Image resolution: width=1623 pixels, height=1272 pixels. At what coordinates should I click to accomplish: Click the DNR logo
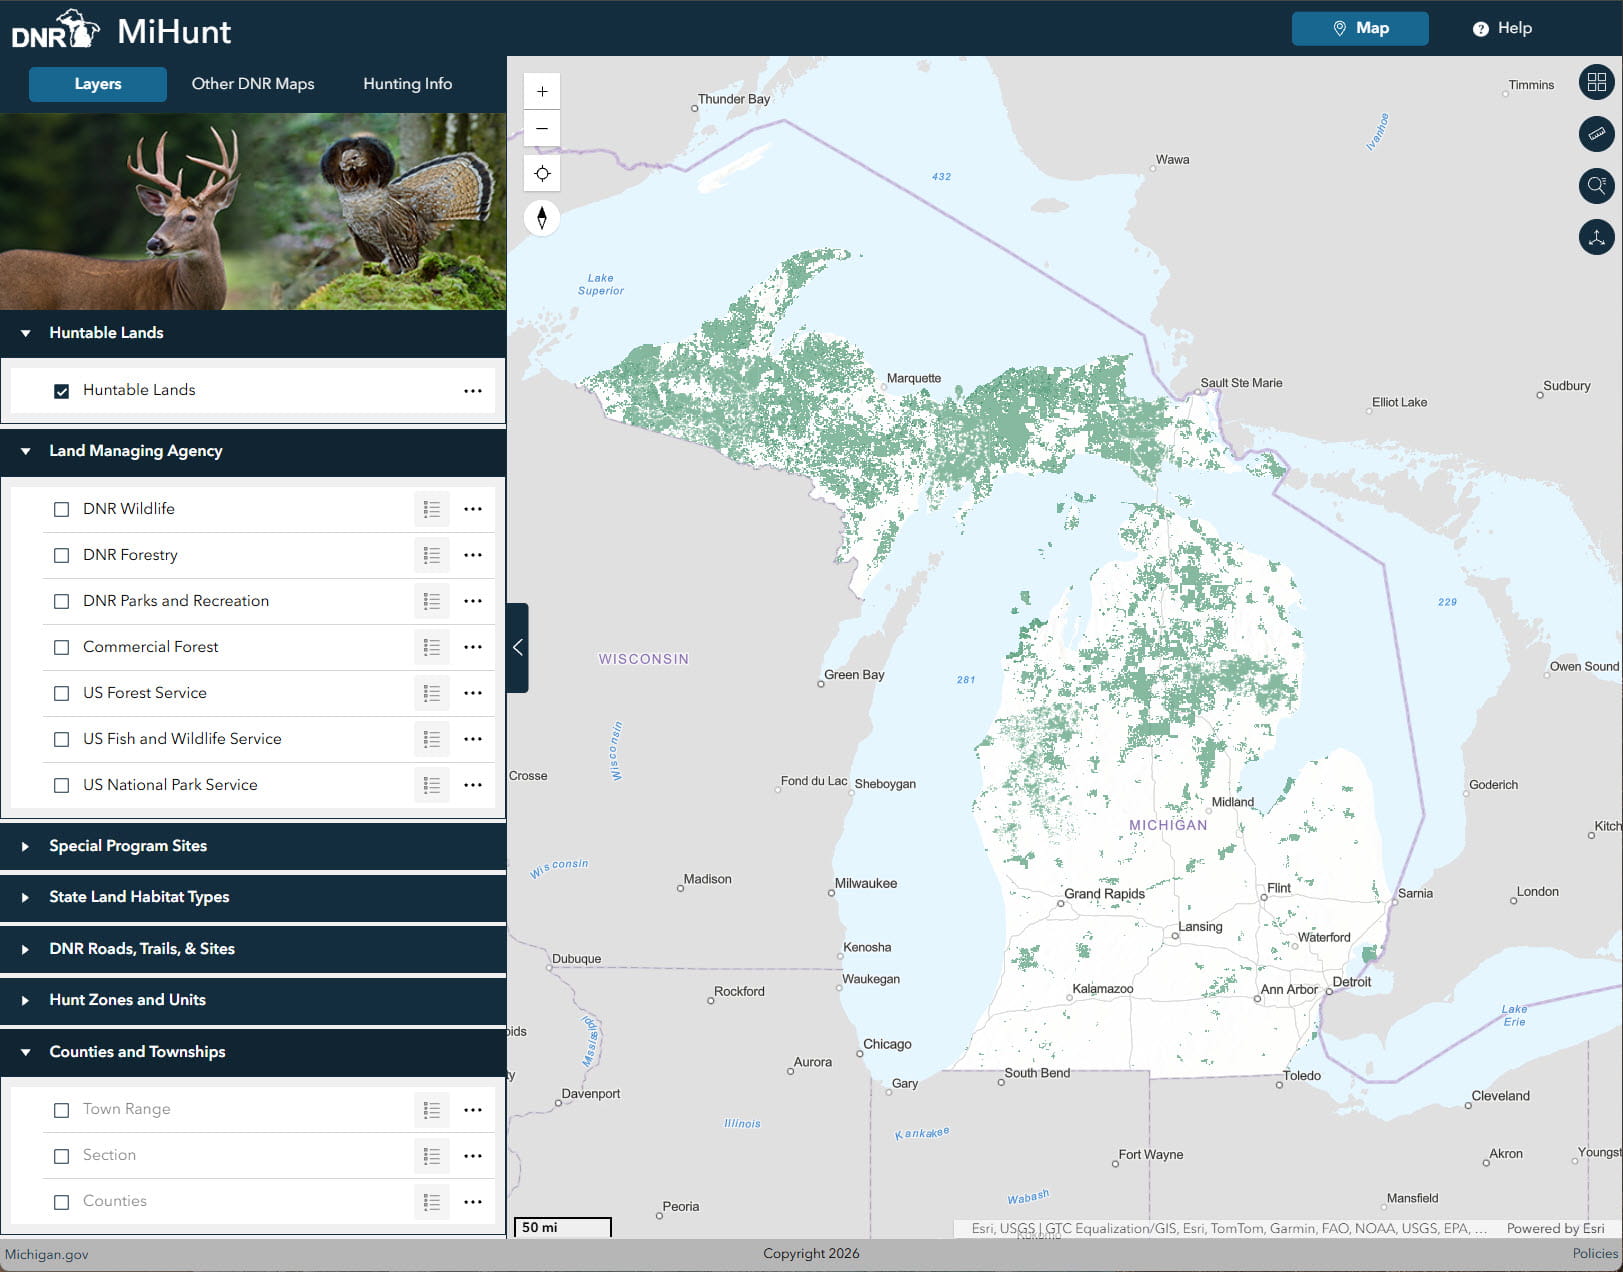tap(56, 29)
